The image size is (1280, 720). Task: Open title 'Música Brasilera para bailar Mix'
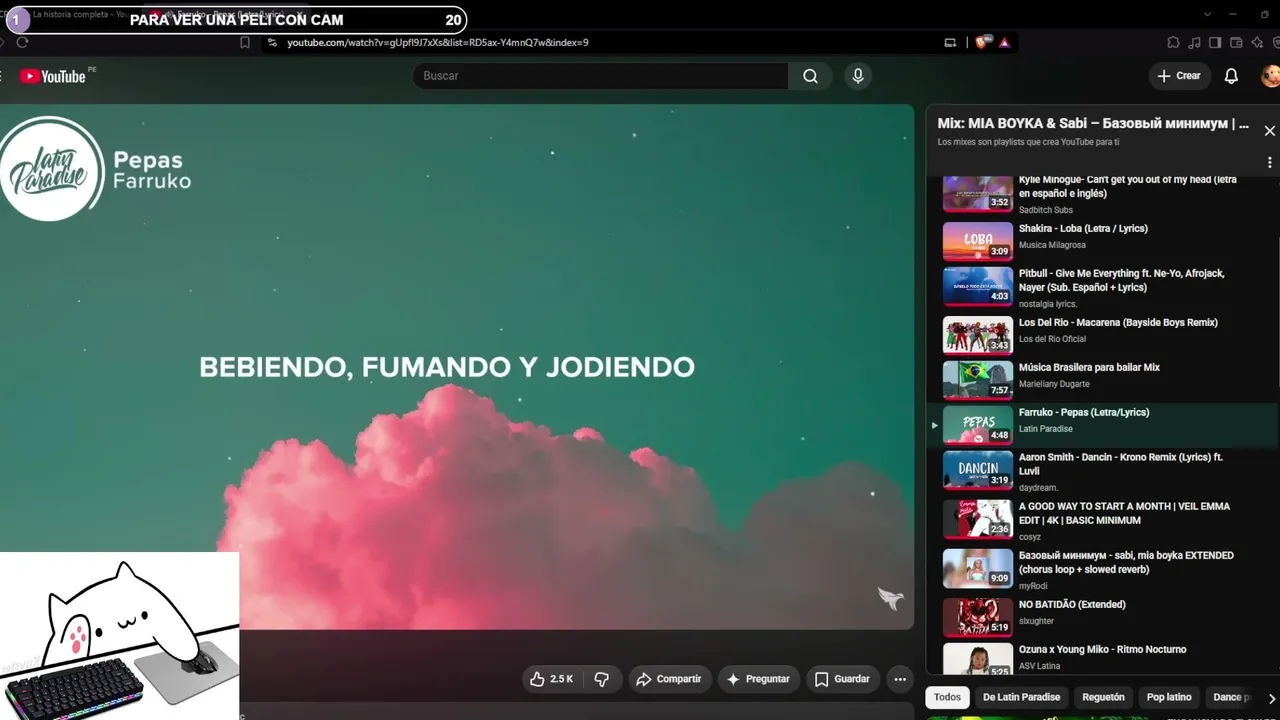click(x=1089, y=368)
